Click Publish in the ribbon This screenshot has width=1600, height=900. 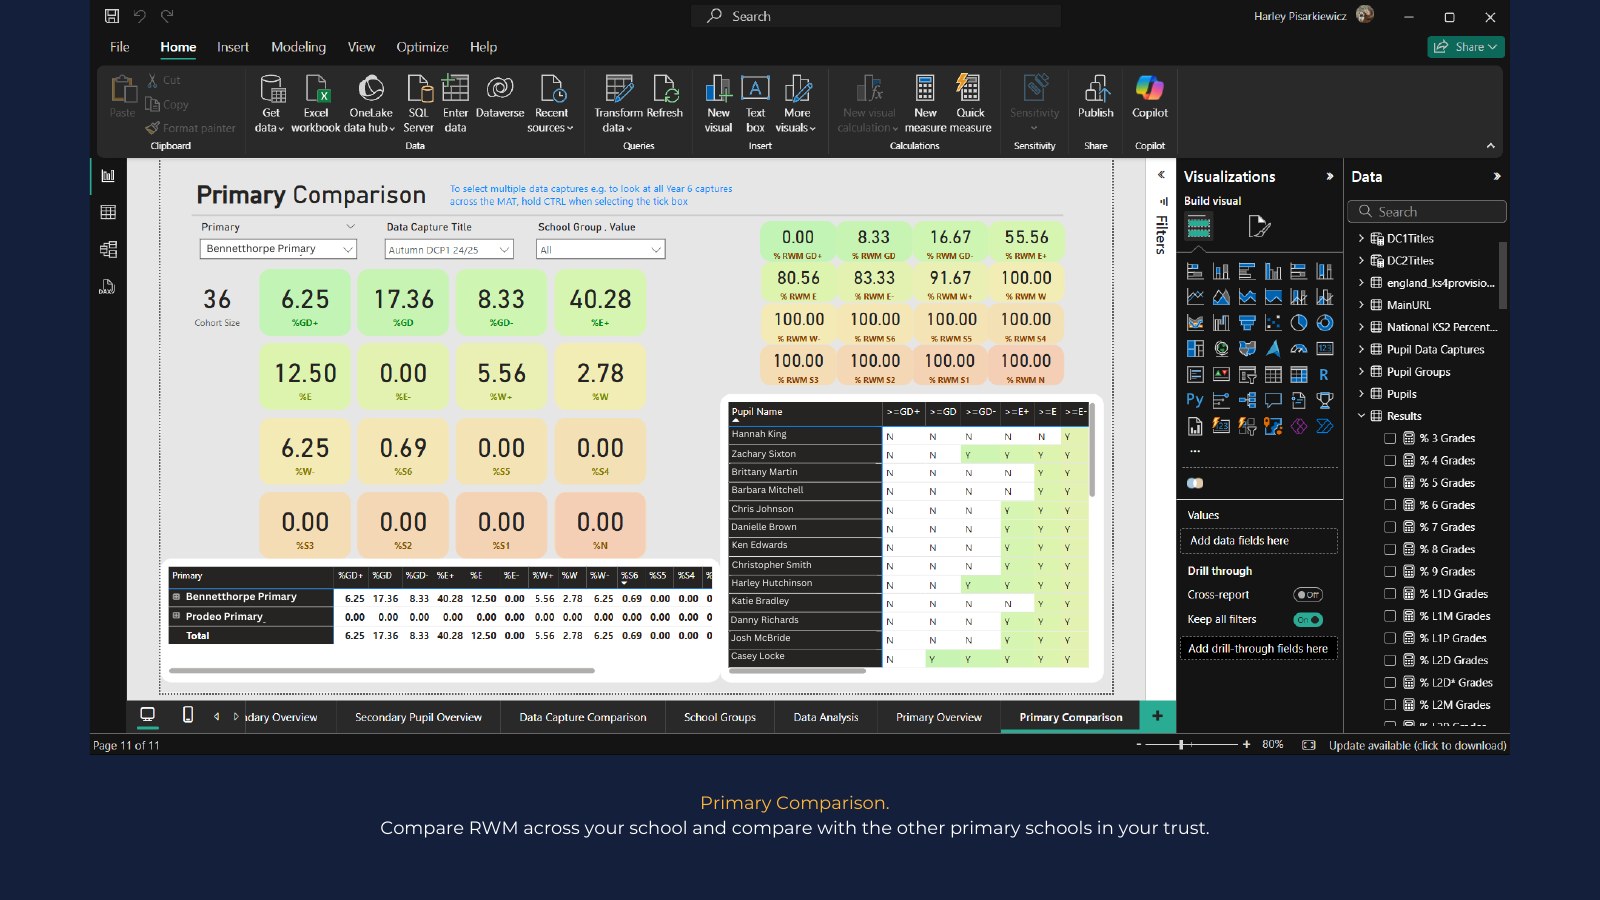point(1096,97)
